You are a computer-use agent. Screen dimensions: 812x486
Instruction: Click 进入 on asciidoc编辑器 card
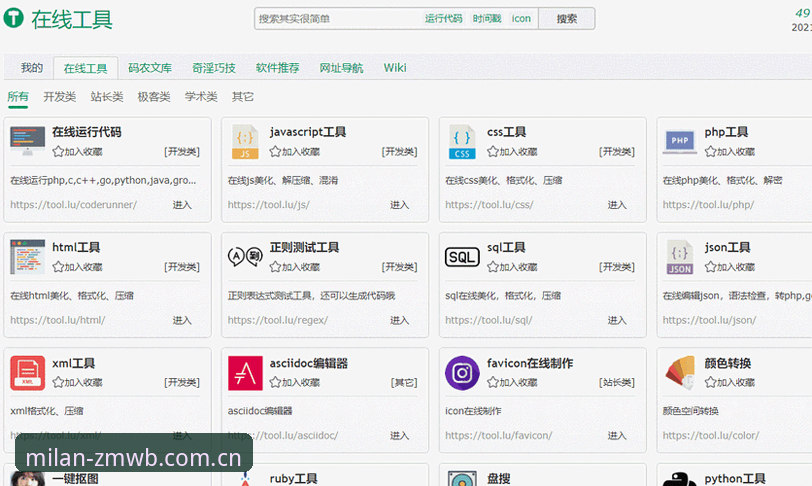point(399,436)
